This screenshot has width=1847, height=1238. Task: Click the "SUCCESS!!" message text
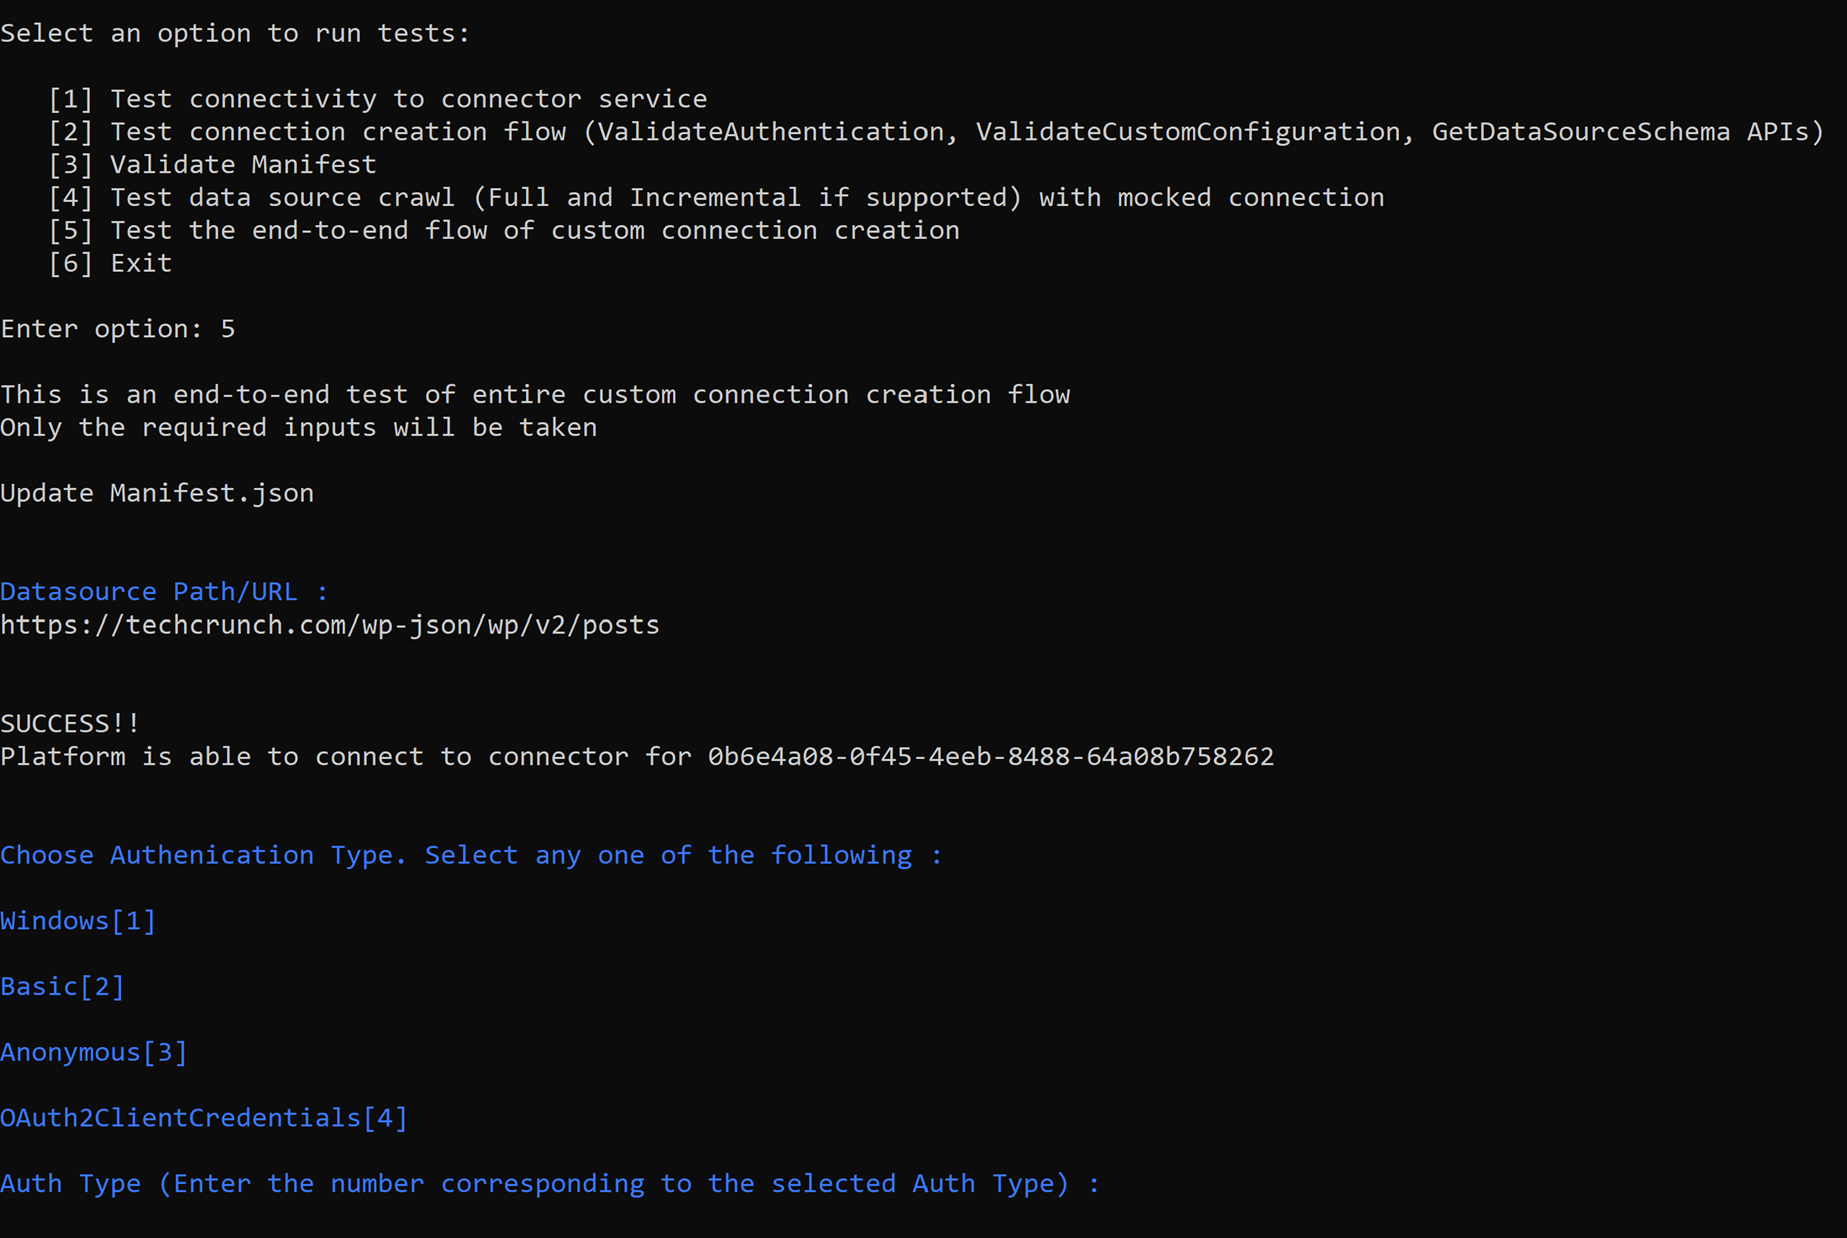point(70,723)
